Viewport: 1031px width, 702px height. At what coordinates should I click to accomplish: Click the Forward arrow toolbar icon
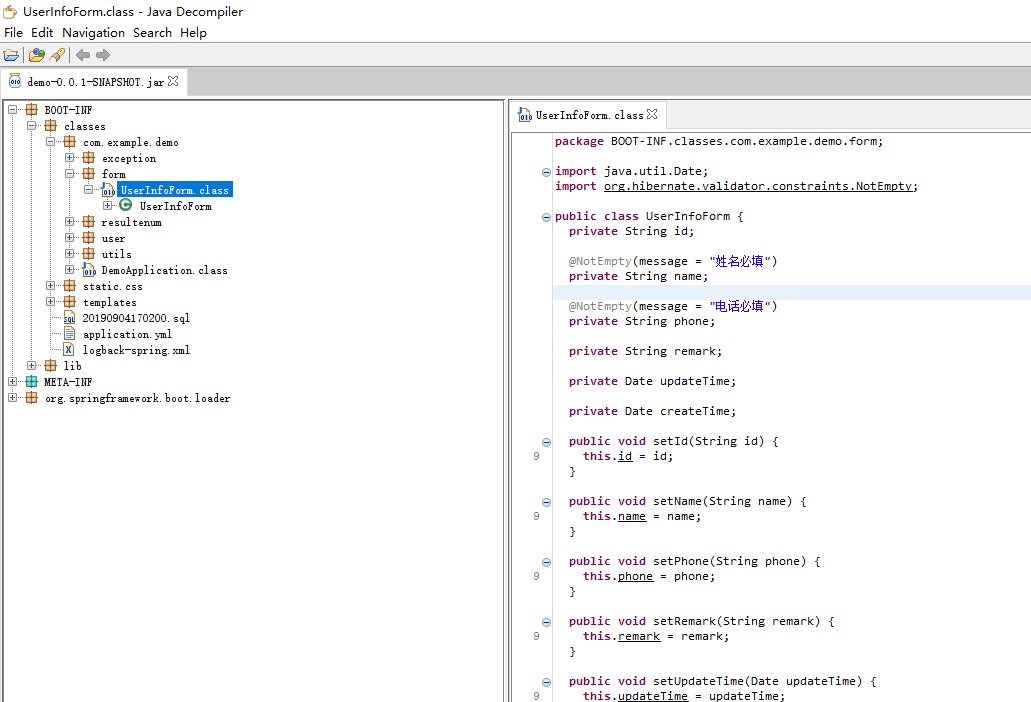103,55
